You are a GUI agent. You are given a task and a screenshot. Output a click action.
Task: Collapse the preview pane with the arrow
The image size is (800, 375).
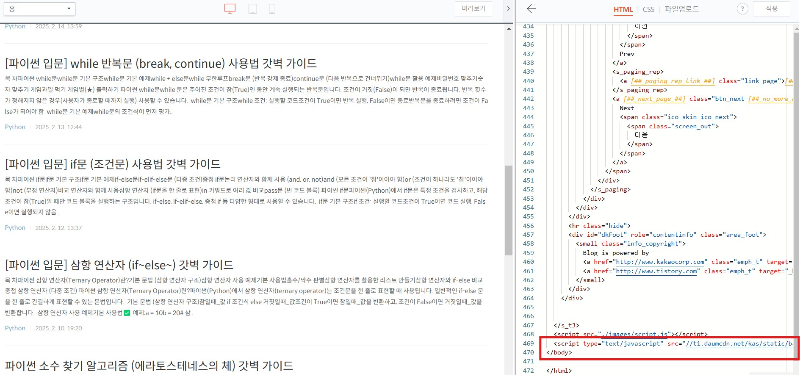coord(508,9)
